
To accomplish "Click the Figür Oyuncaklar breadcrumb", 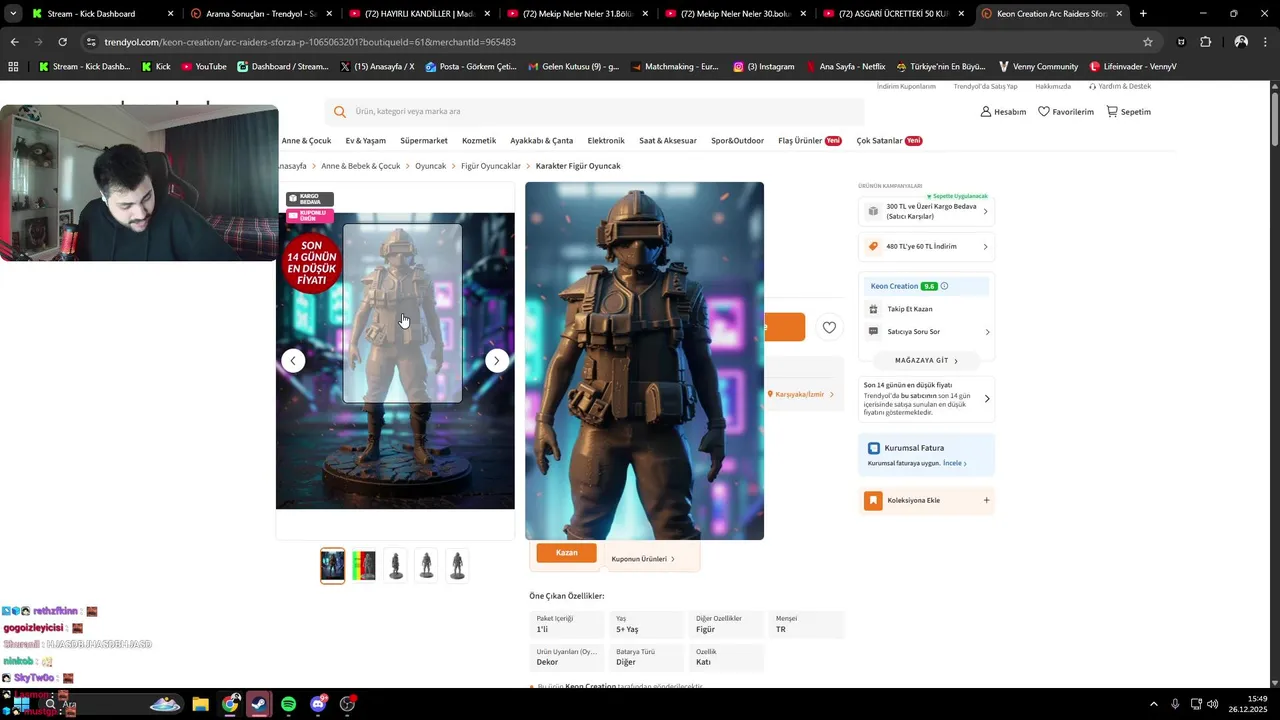I will (x=491, y=166).
